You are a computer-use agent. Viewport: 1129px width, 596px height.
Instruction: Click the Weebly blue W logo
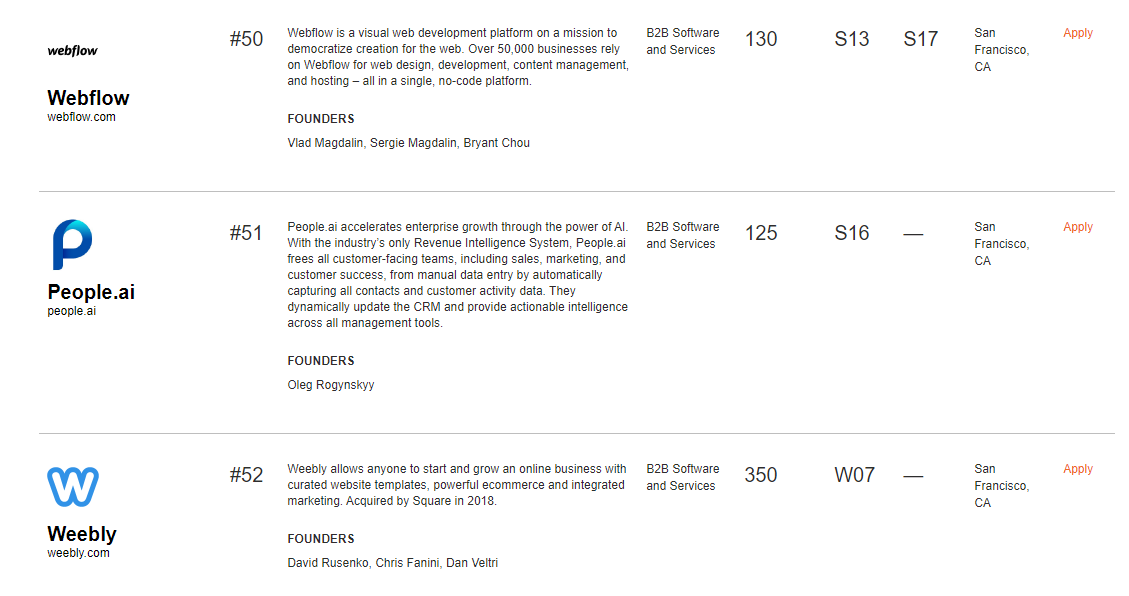(73, 487)
